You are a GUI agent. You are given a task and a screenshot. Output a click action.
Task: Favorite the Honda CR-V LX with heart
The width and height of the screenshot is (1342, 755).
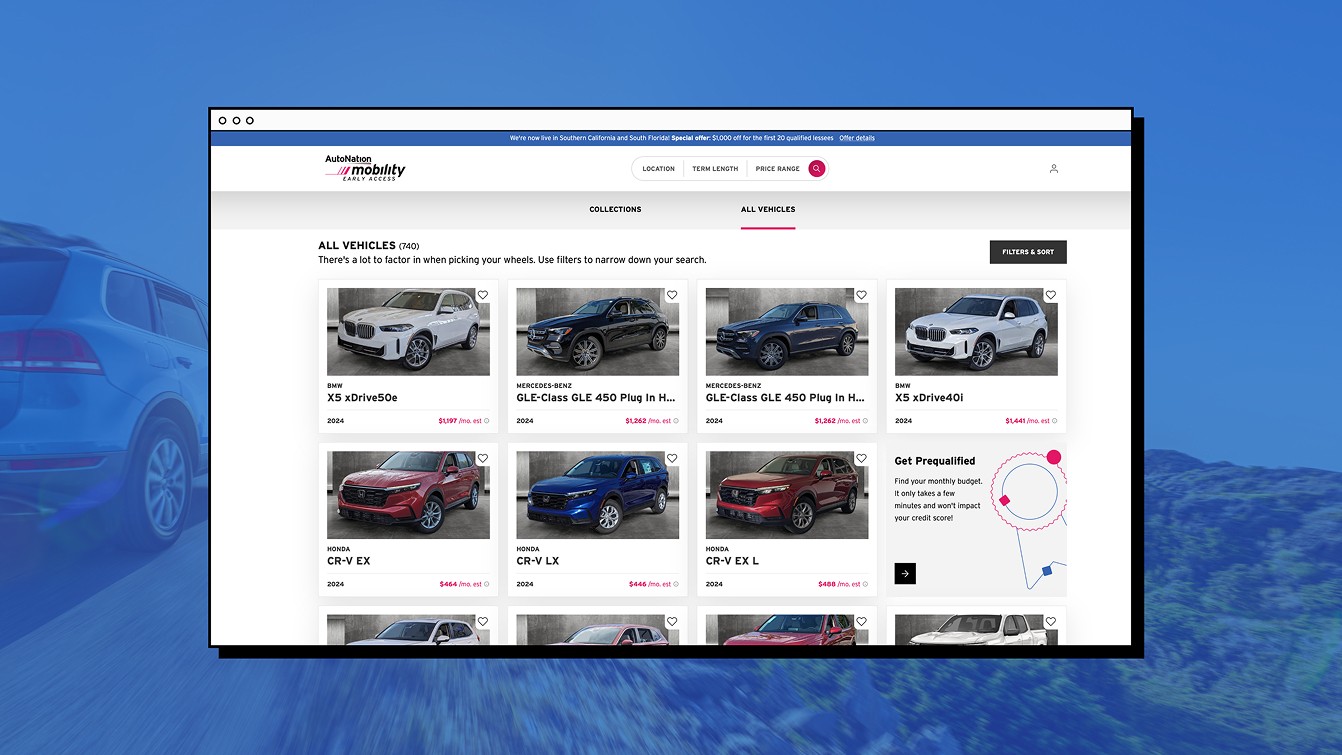(672, 458)
